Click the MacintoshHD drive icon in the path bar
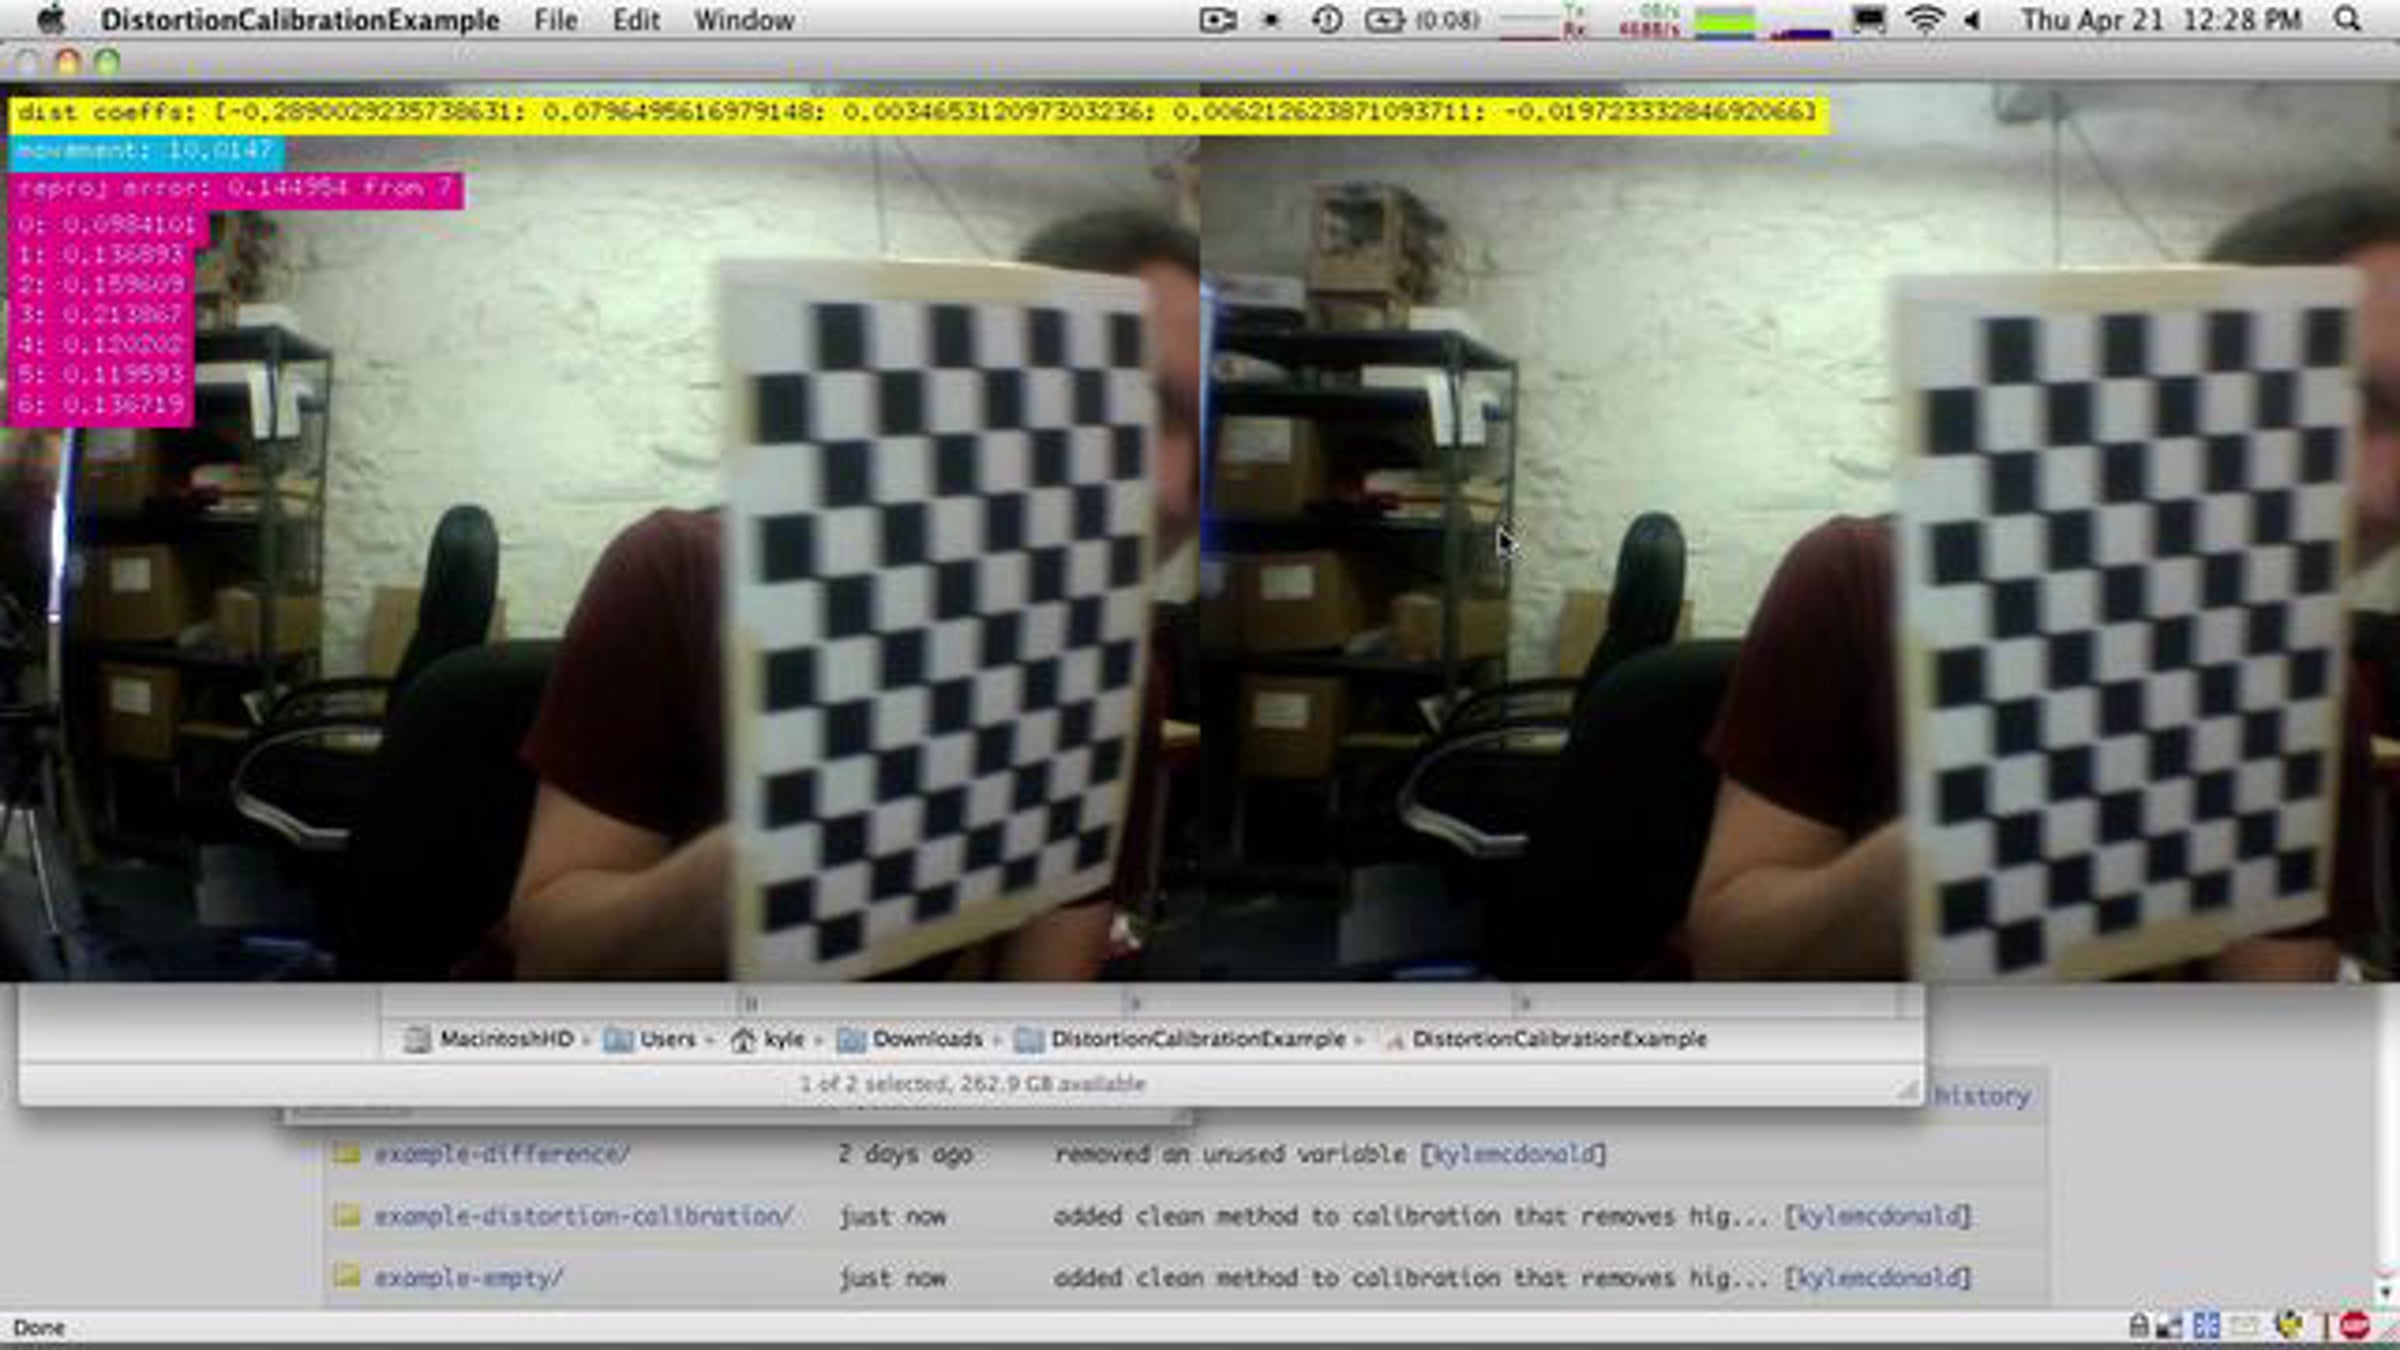The width and height of the screenshot is (2400, 1350). pos(418,1039)
